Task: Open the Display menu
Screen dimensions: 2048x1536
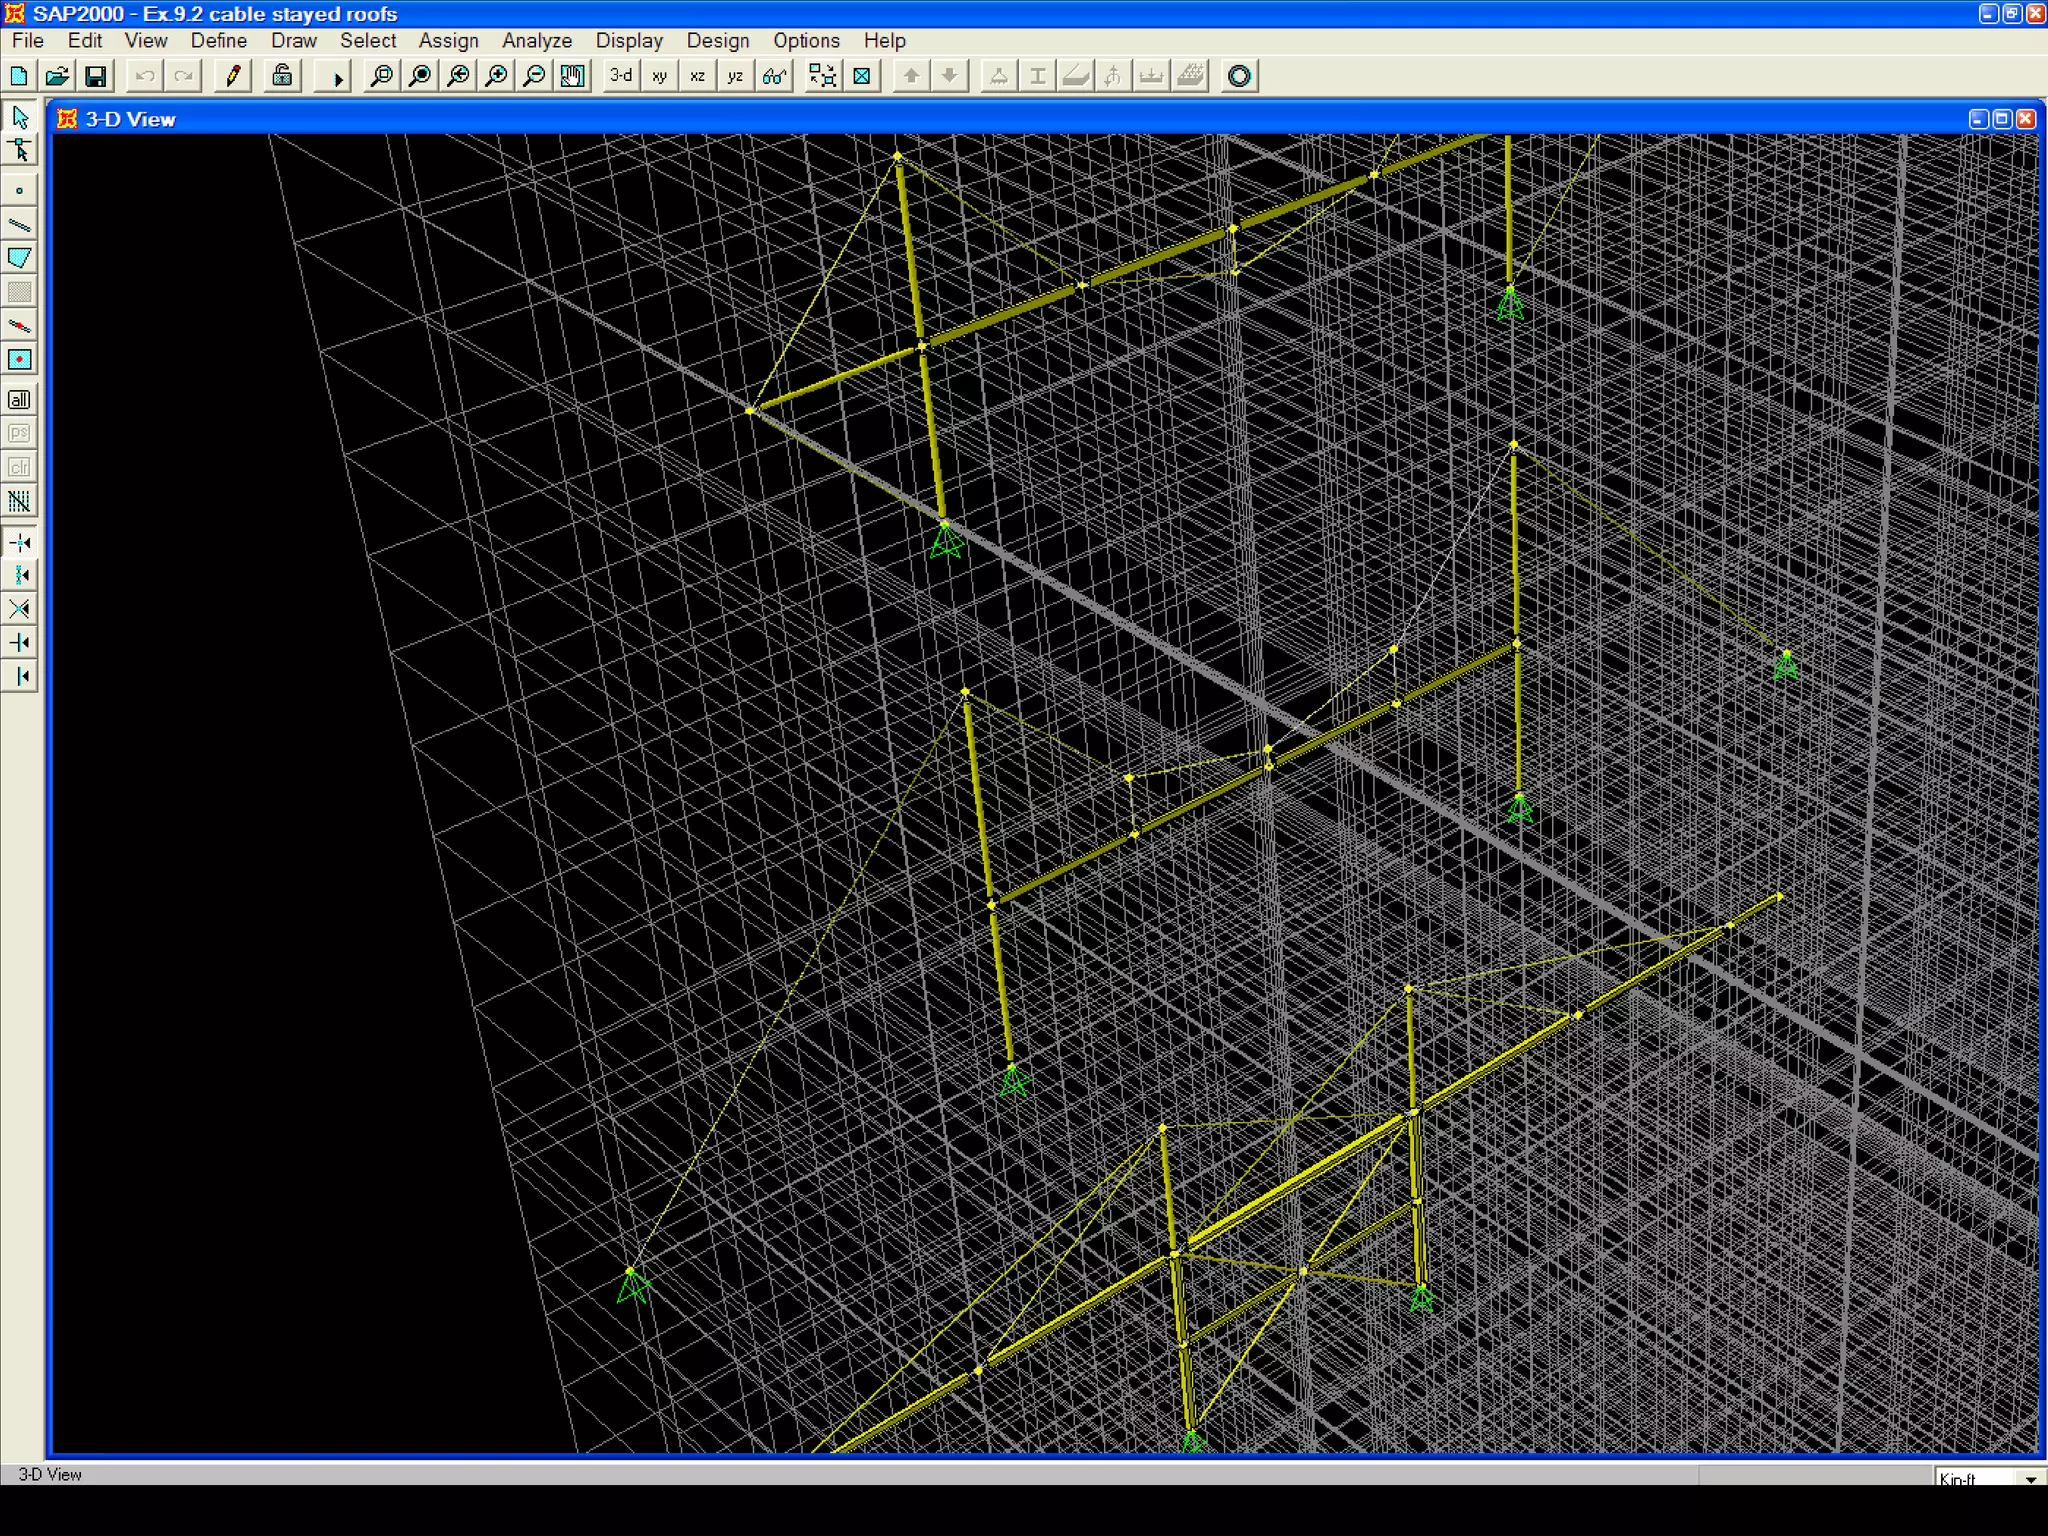Action: click(x=629, y=41)
